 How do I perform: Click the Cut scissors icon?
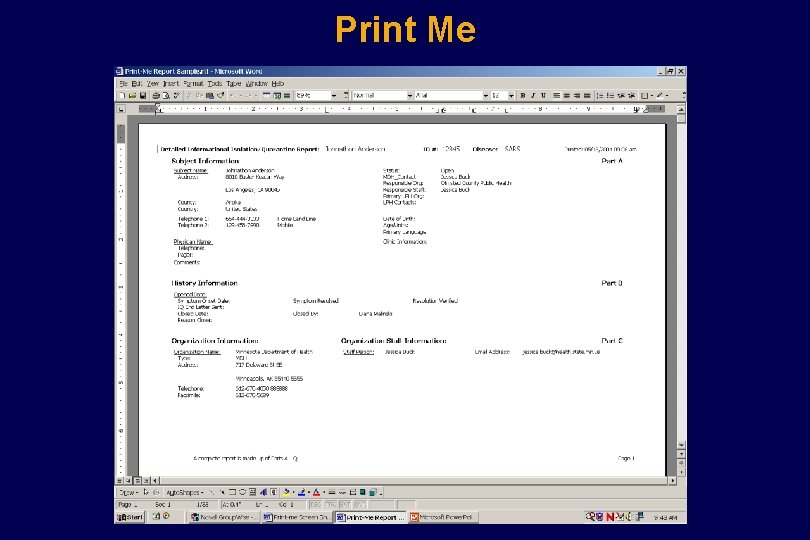tap(189, 96)
